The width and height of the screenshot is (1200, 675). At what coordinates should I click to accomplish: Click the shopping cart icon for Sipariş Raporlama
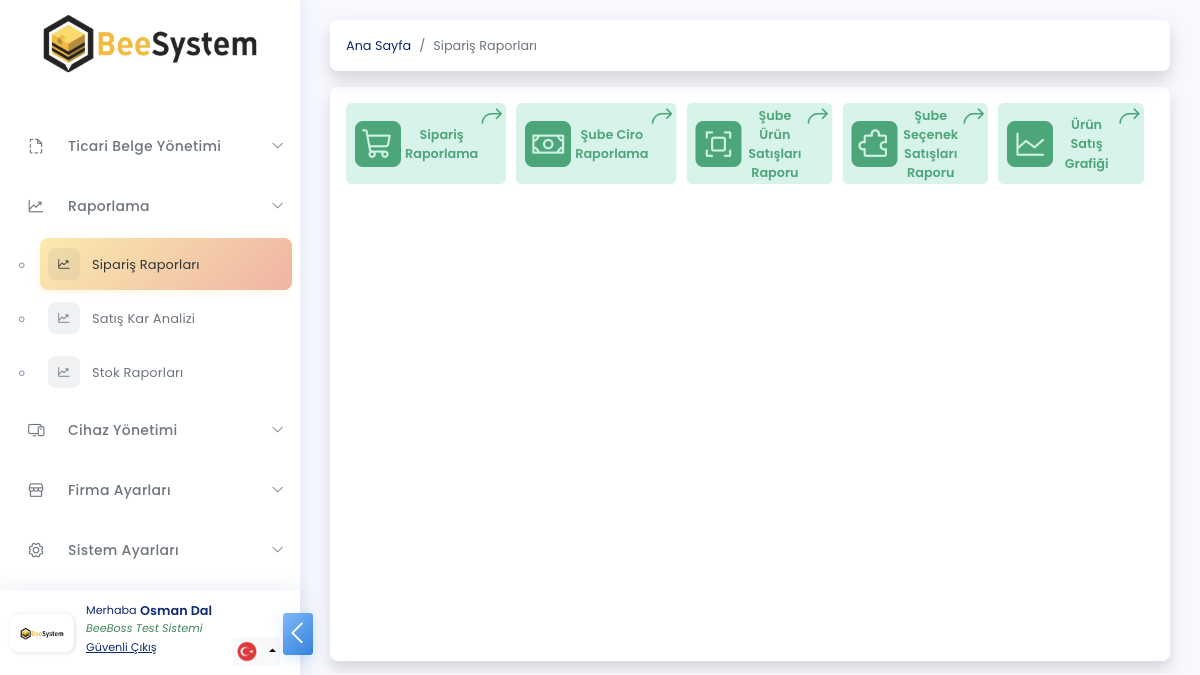377,144
